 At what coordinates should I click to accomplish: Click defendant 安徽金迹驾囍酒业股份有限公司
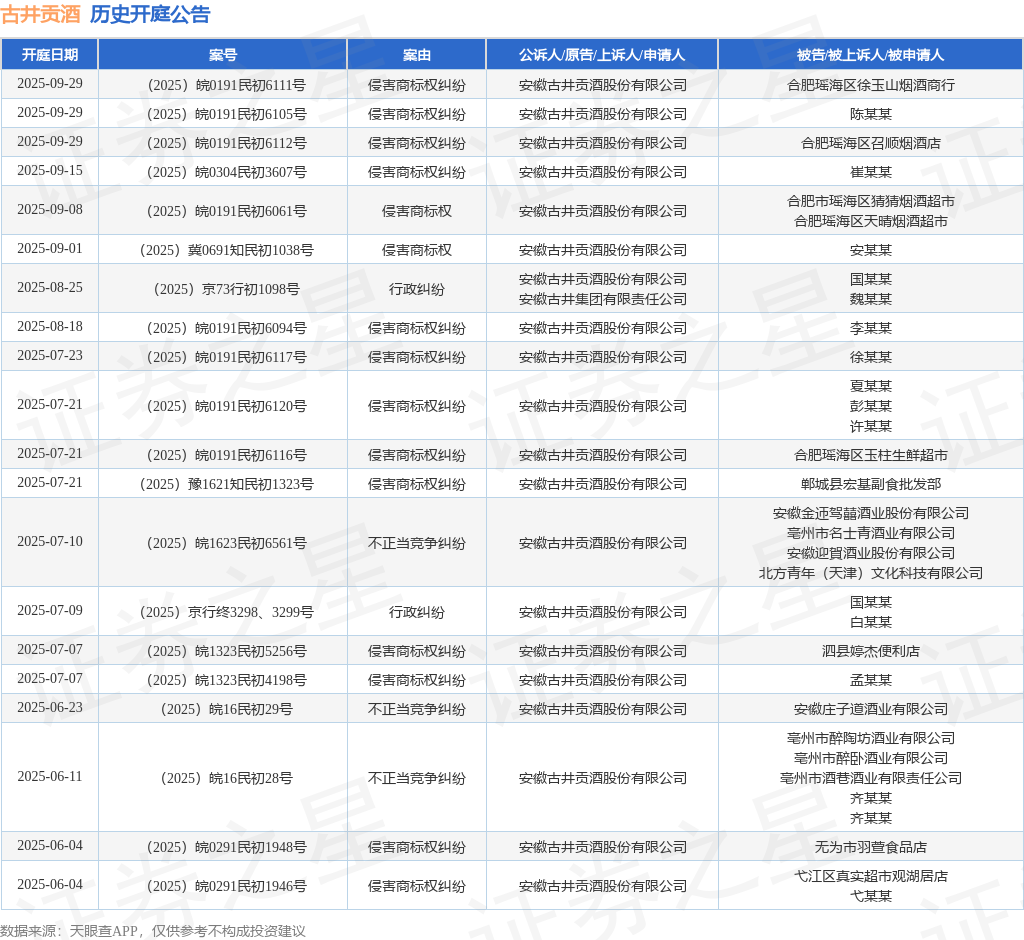[871, 513]
